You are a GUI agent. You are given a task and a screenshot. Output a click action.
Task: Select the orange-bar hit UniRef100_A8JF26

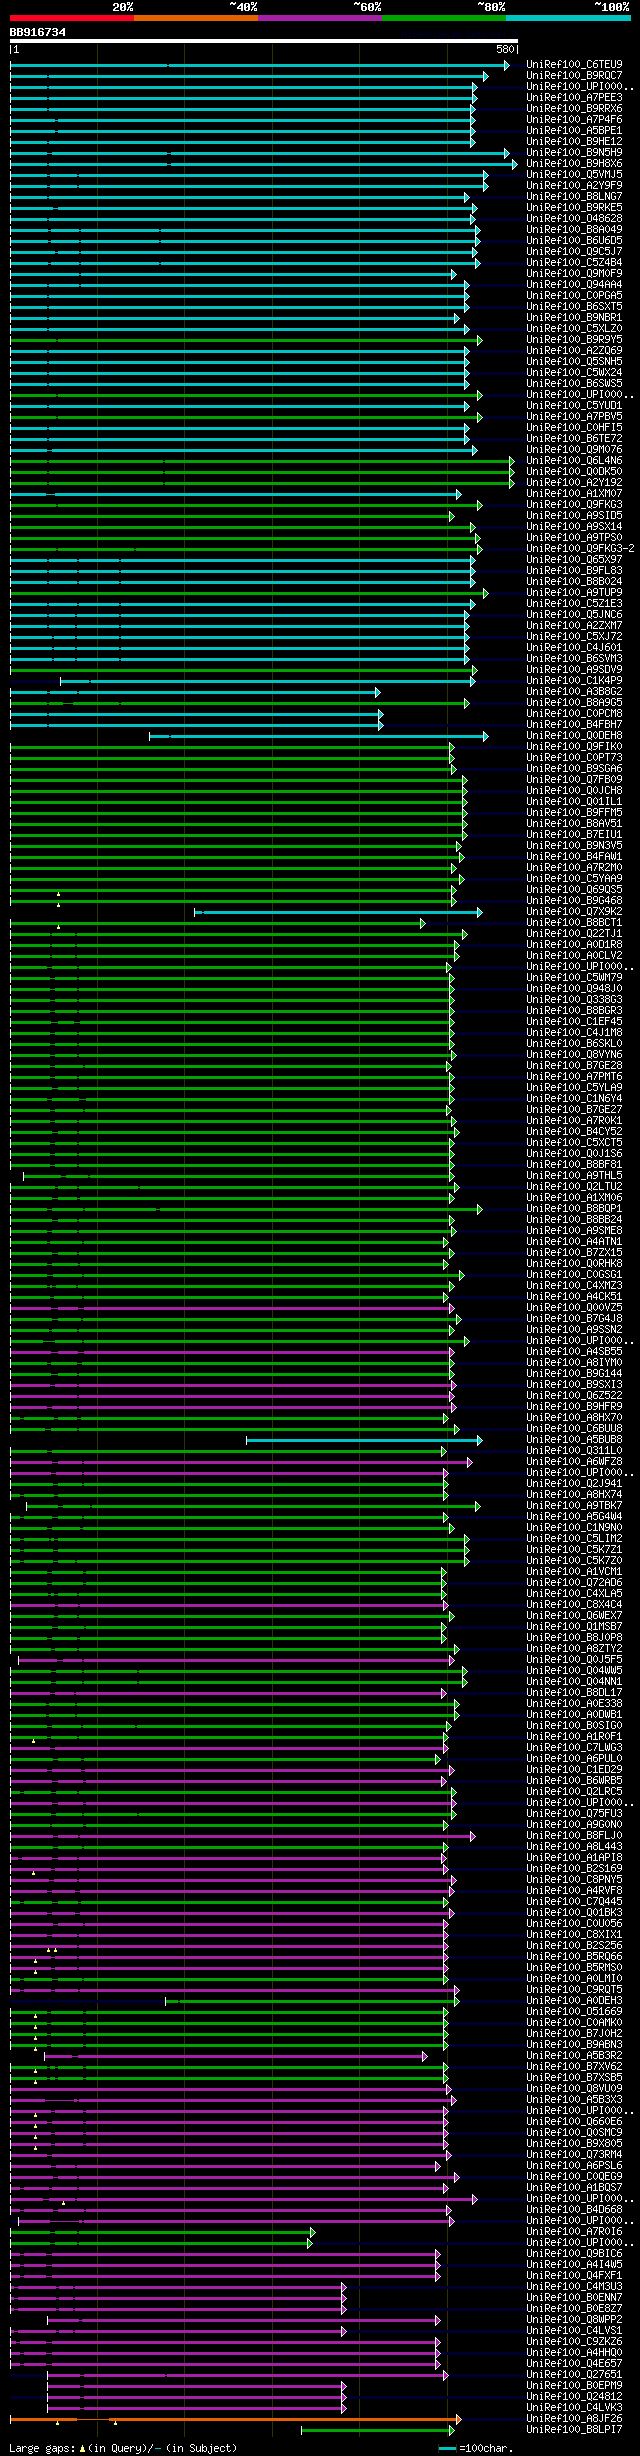coord(574,2418)
